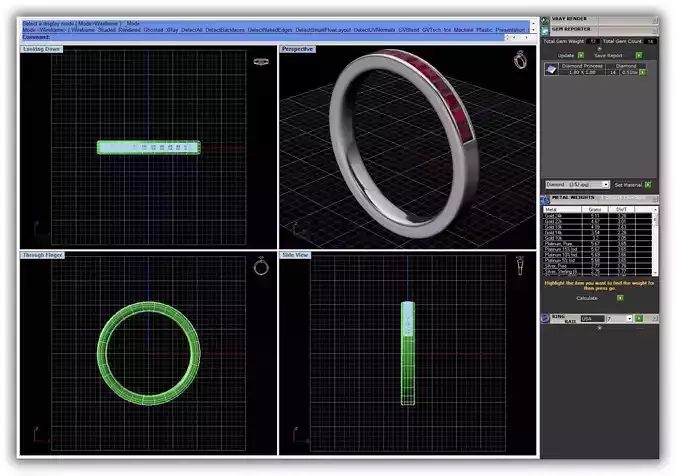Click green go button in Diamond Princess row
The width and height of the screenshot is (676, 476).
642,72
